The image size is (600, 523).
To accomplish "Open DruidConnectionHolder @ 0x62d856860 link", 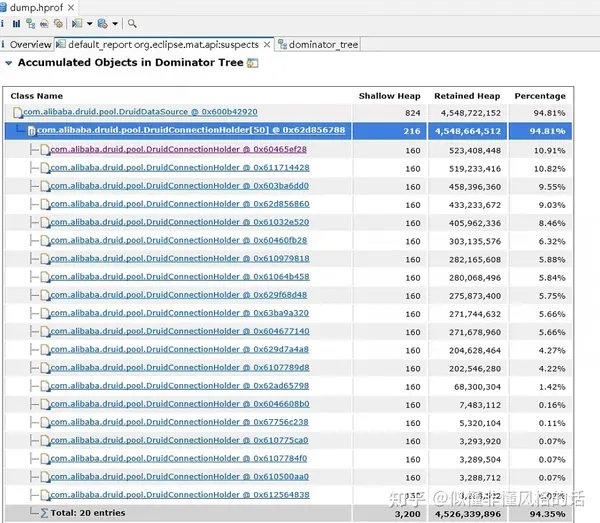I will pos(180,204).
